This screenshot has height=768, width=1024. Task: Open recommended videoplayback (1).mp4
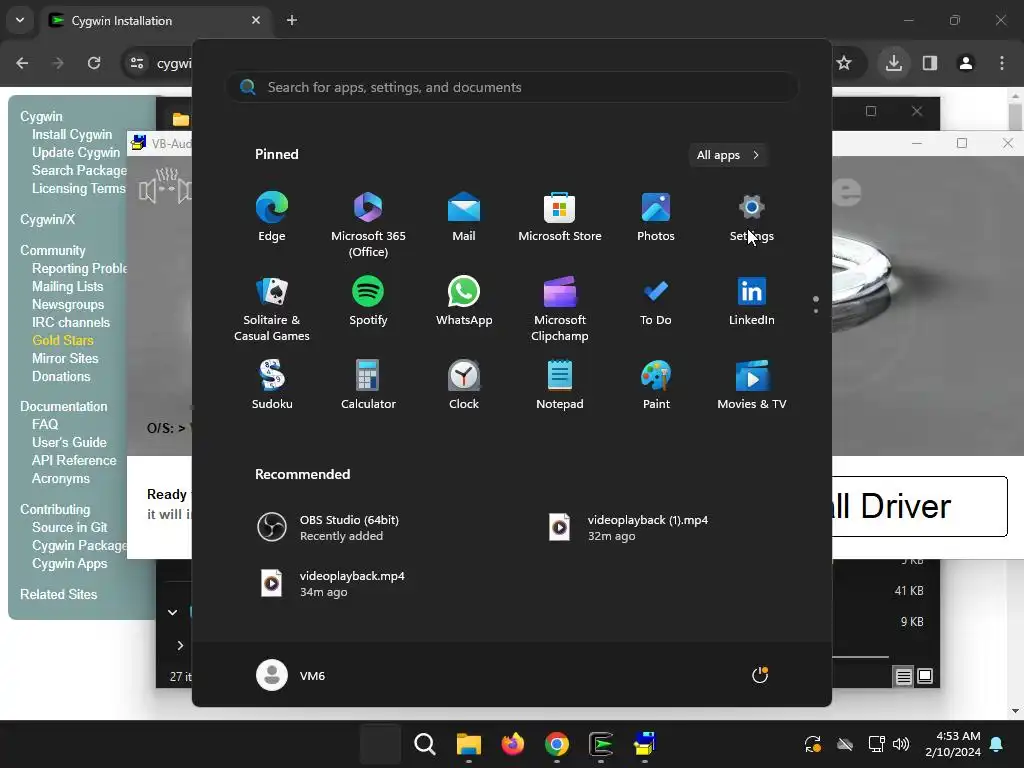(628, 527)
